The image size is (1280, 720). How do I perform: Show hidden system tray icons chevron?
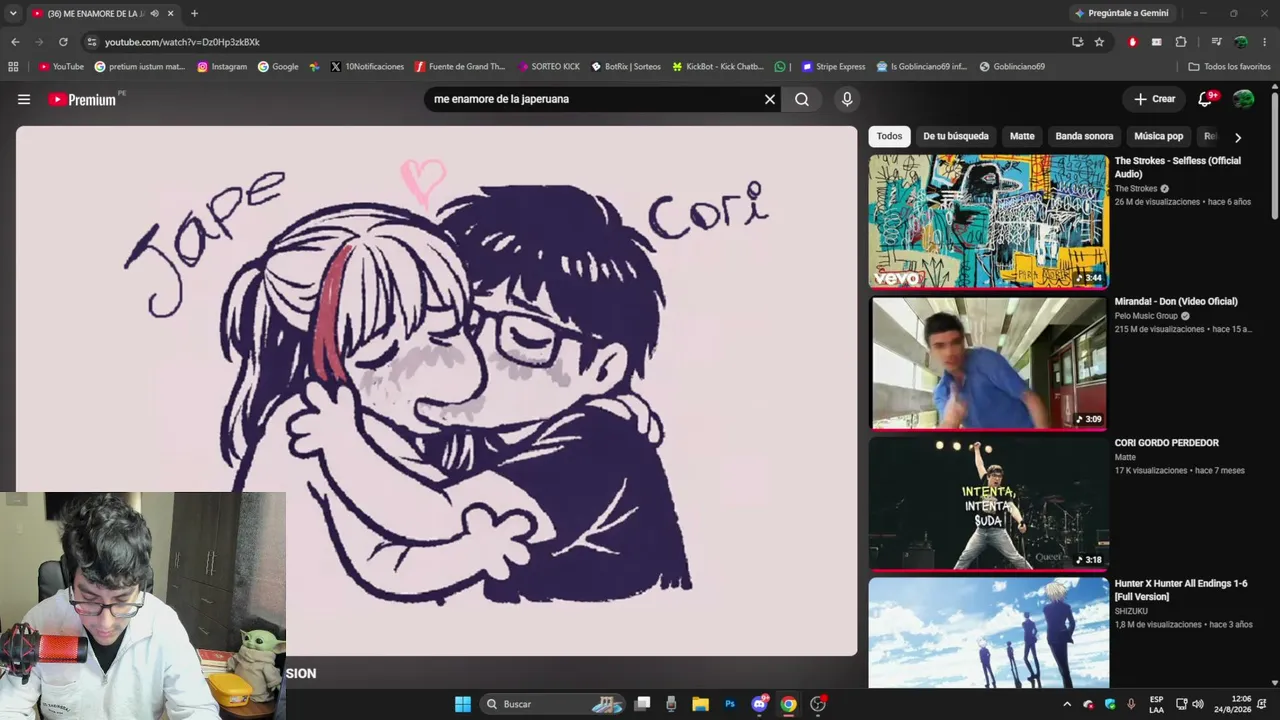1066,704
